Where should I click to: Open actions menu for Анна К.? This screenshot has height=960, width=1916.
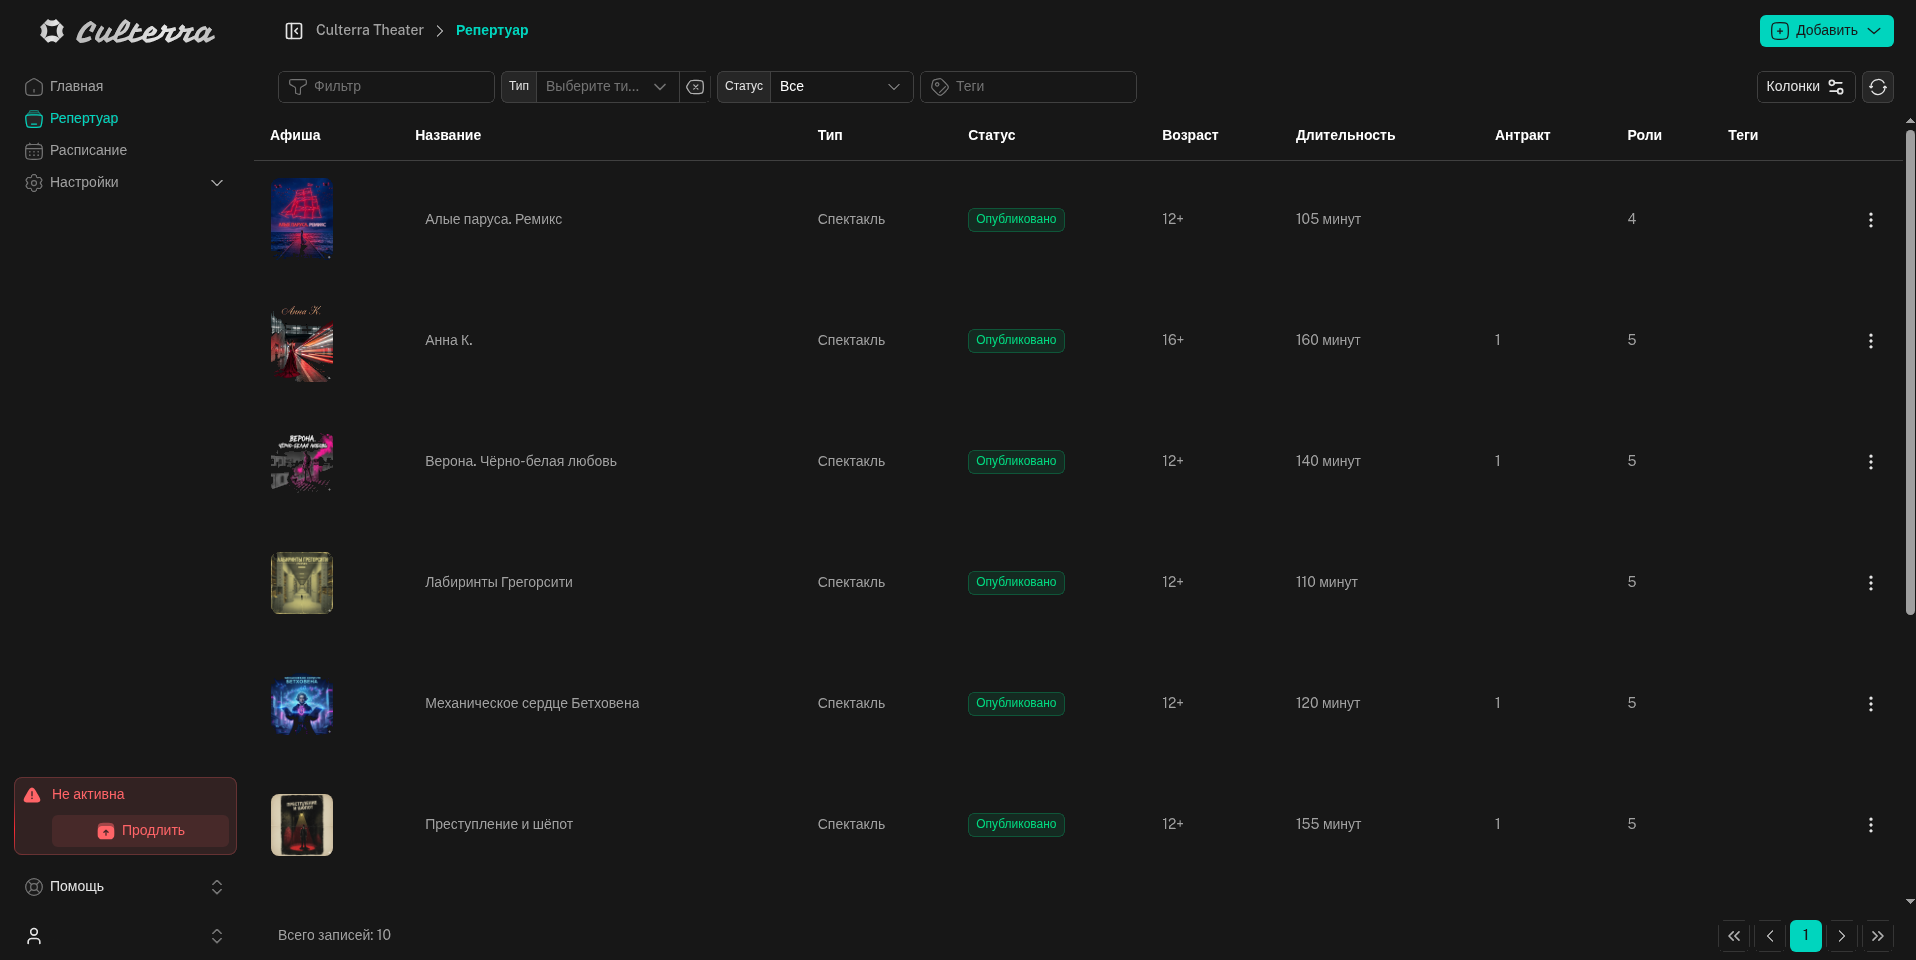1870,341
